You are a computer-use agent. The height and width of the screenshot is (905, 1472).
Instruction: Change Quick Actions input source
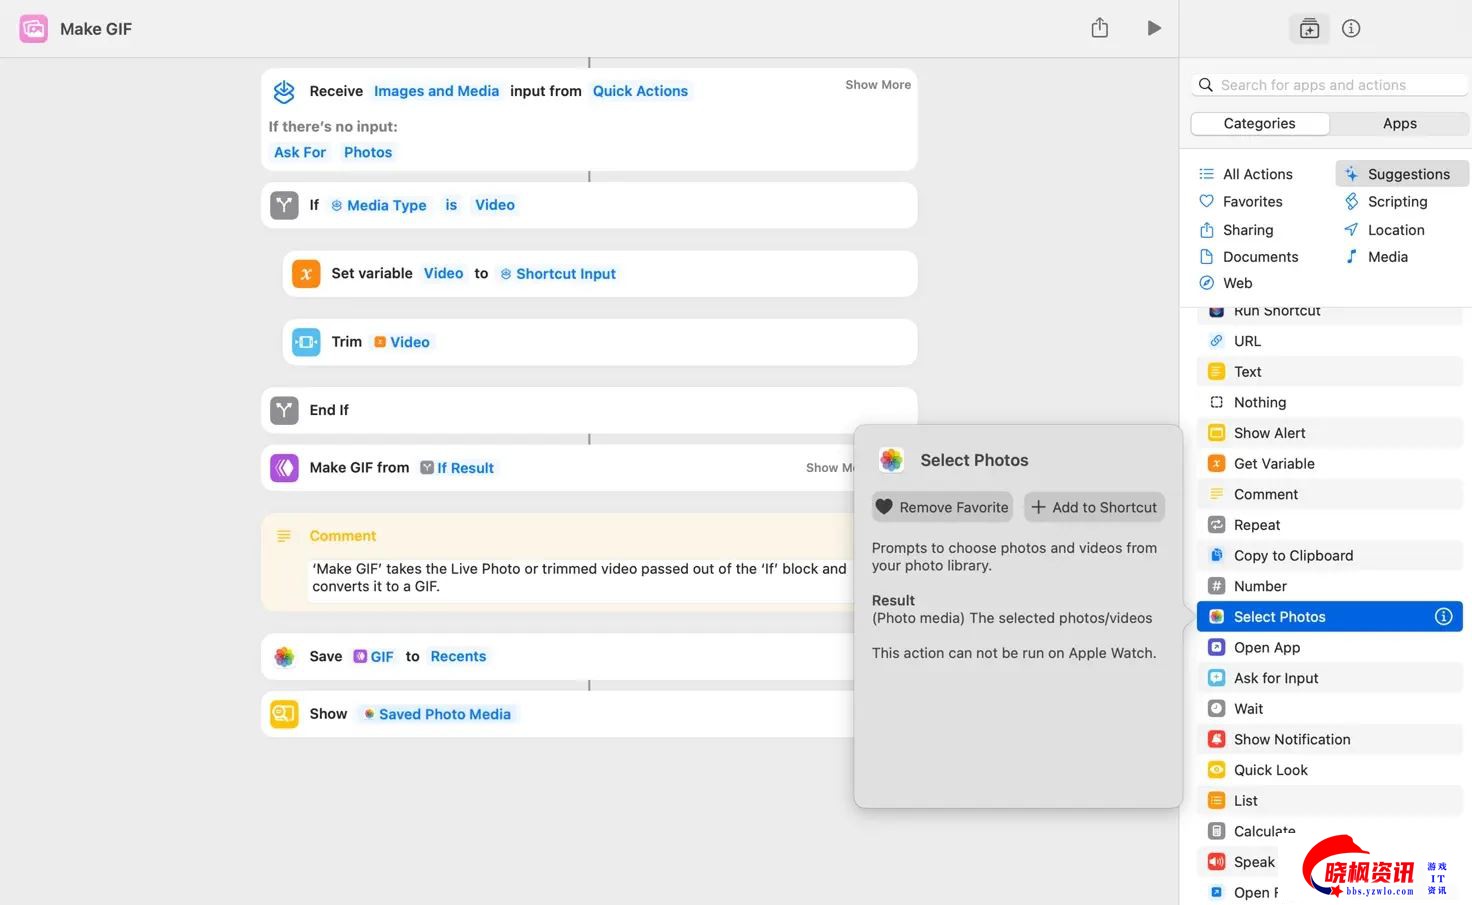coord(640,91)
